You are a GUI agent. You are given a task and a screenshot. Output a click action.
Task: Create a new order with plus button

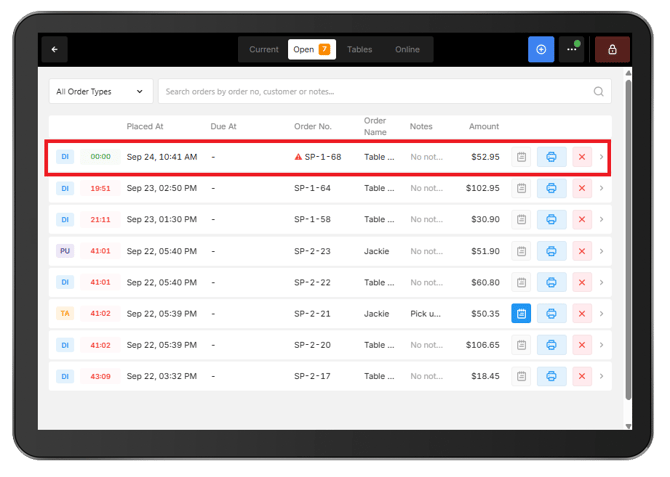[541, 50]
